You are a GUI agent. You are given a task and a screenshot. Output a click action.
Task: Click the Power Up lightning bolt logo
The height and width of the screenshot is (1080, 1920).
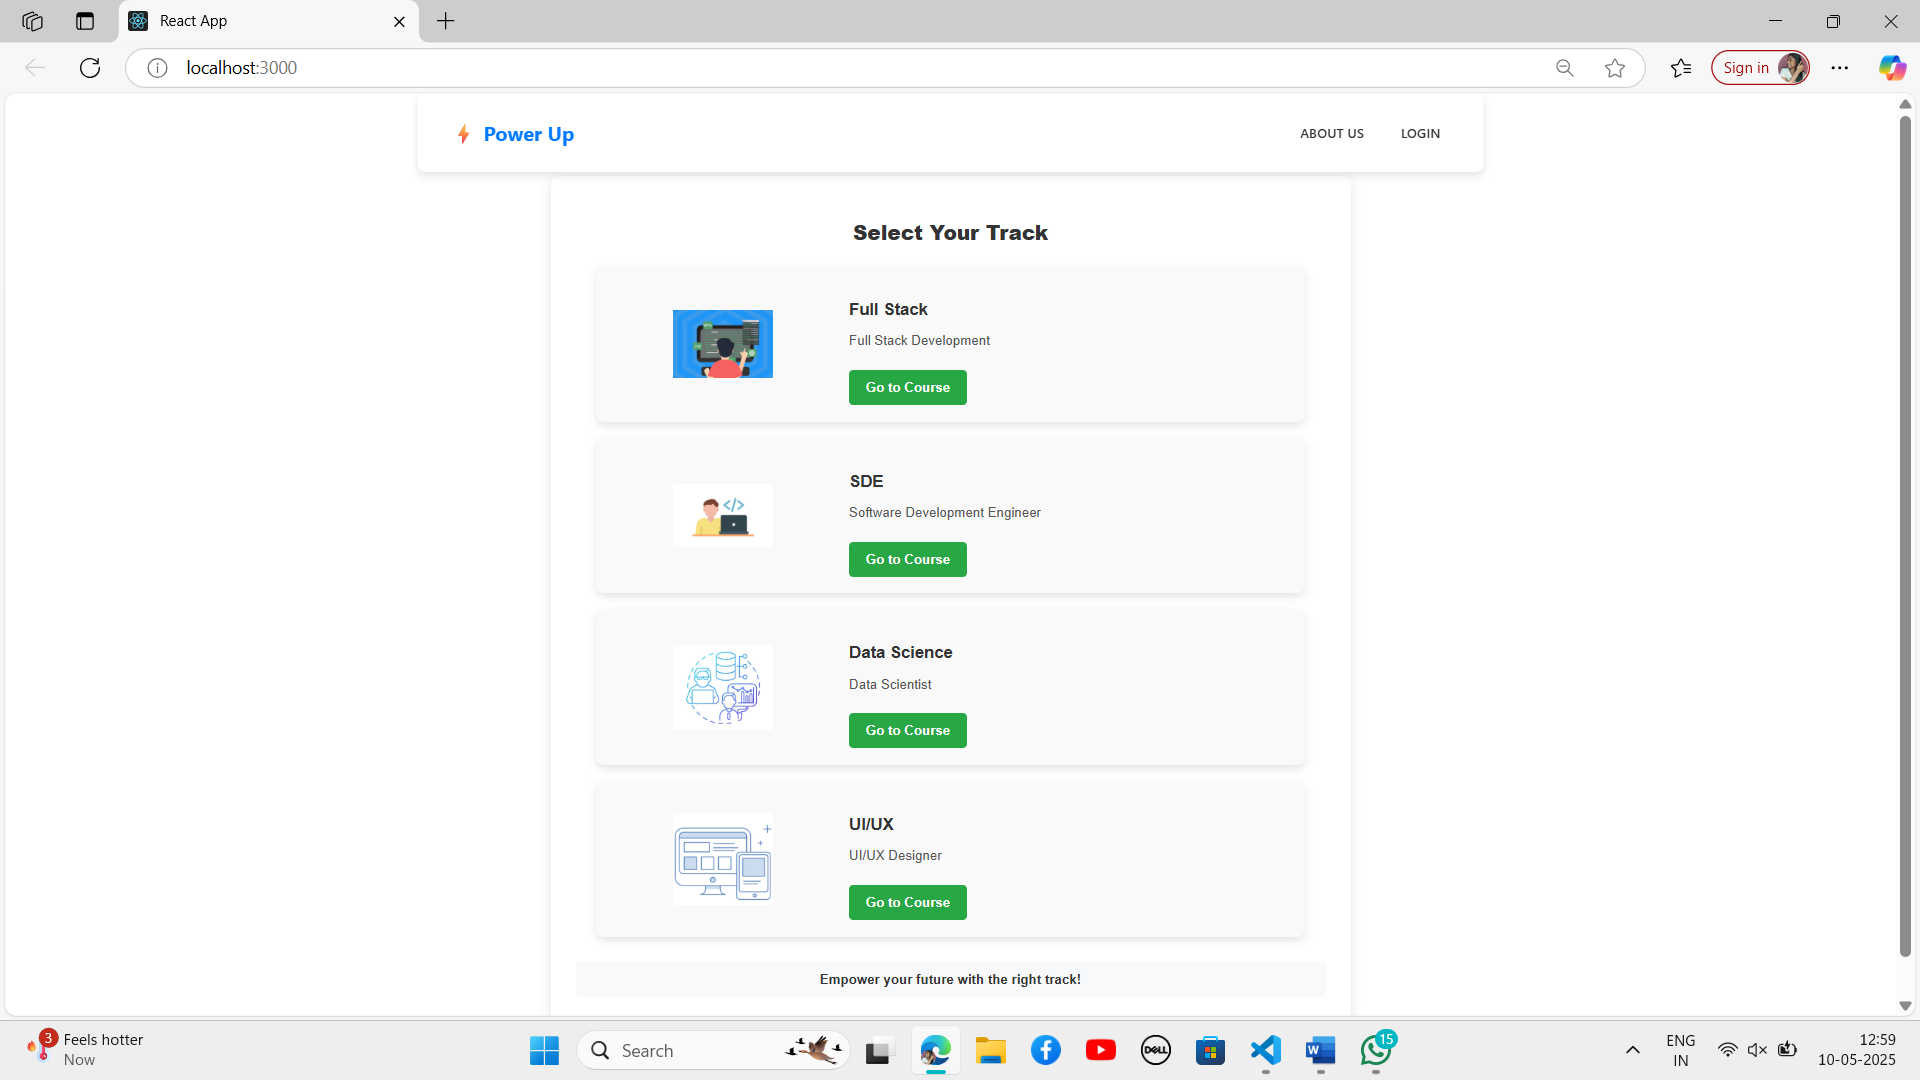coord(463,134)
